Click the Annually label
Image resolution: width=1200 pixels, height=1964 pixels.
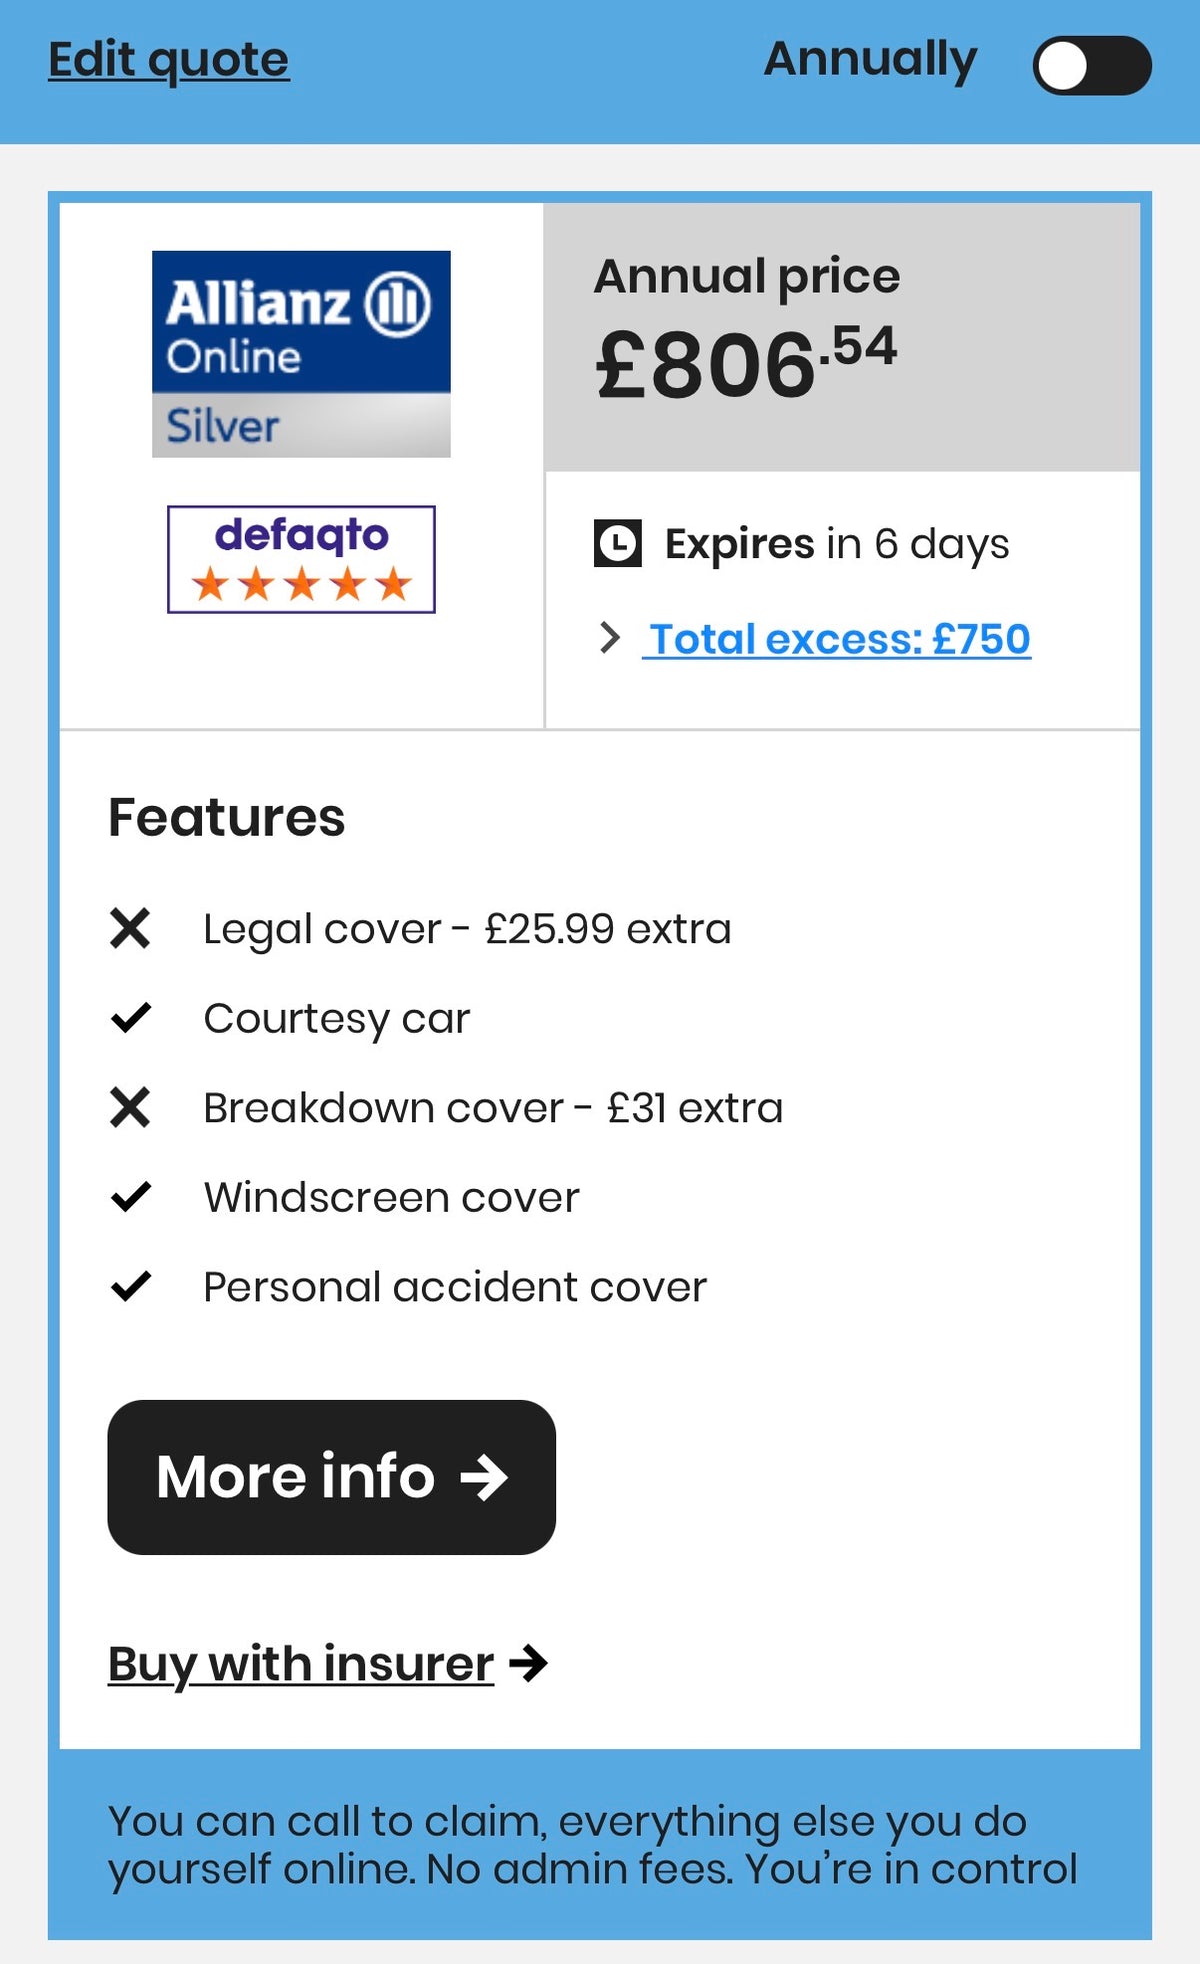pos(870,60)
